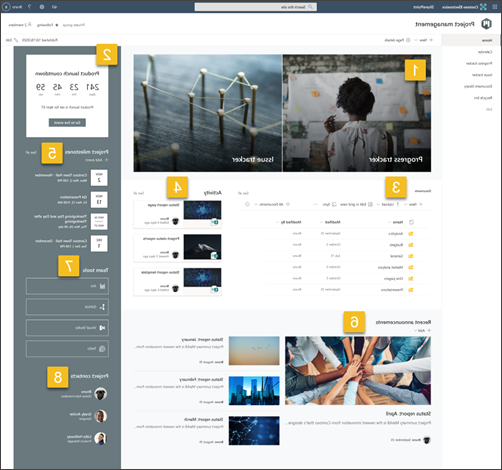The height and width of the screenshot is (470, 502).
Task: Click the Edit in grid view icon
Action: pyautogui.click(x=370, y=204)
